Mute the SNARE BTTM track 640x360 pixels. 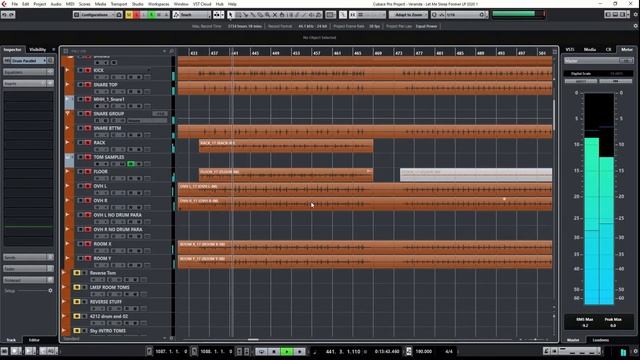pyautogui.click(x=81, y=129)
